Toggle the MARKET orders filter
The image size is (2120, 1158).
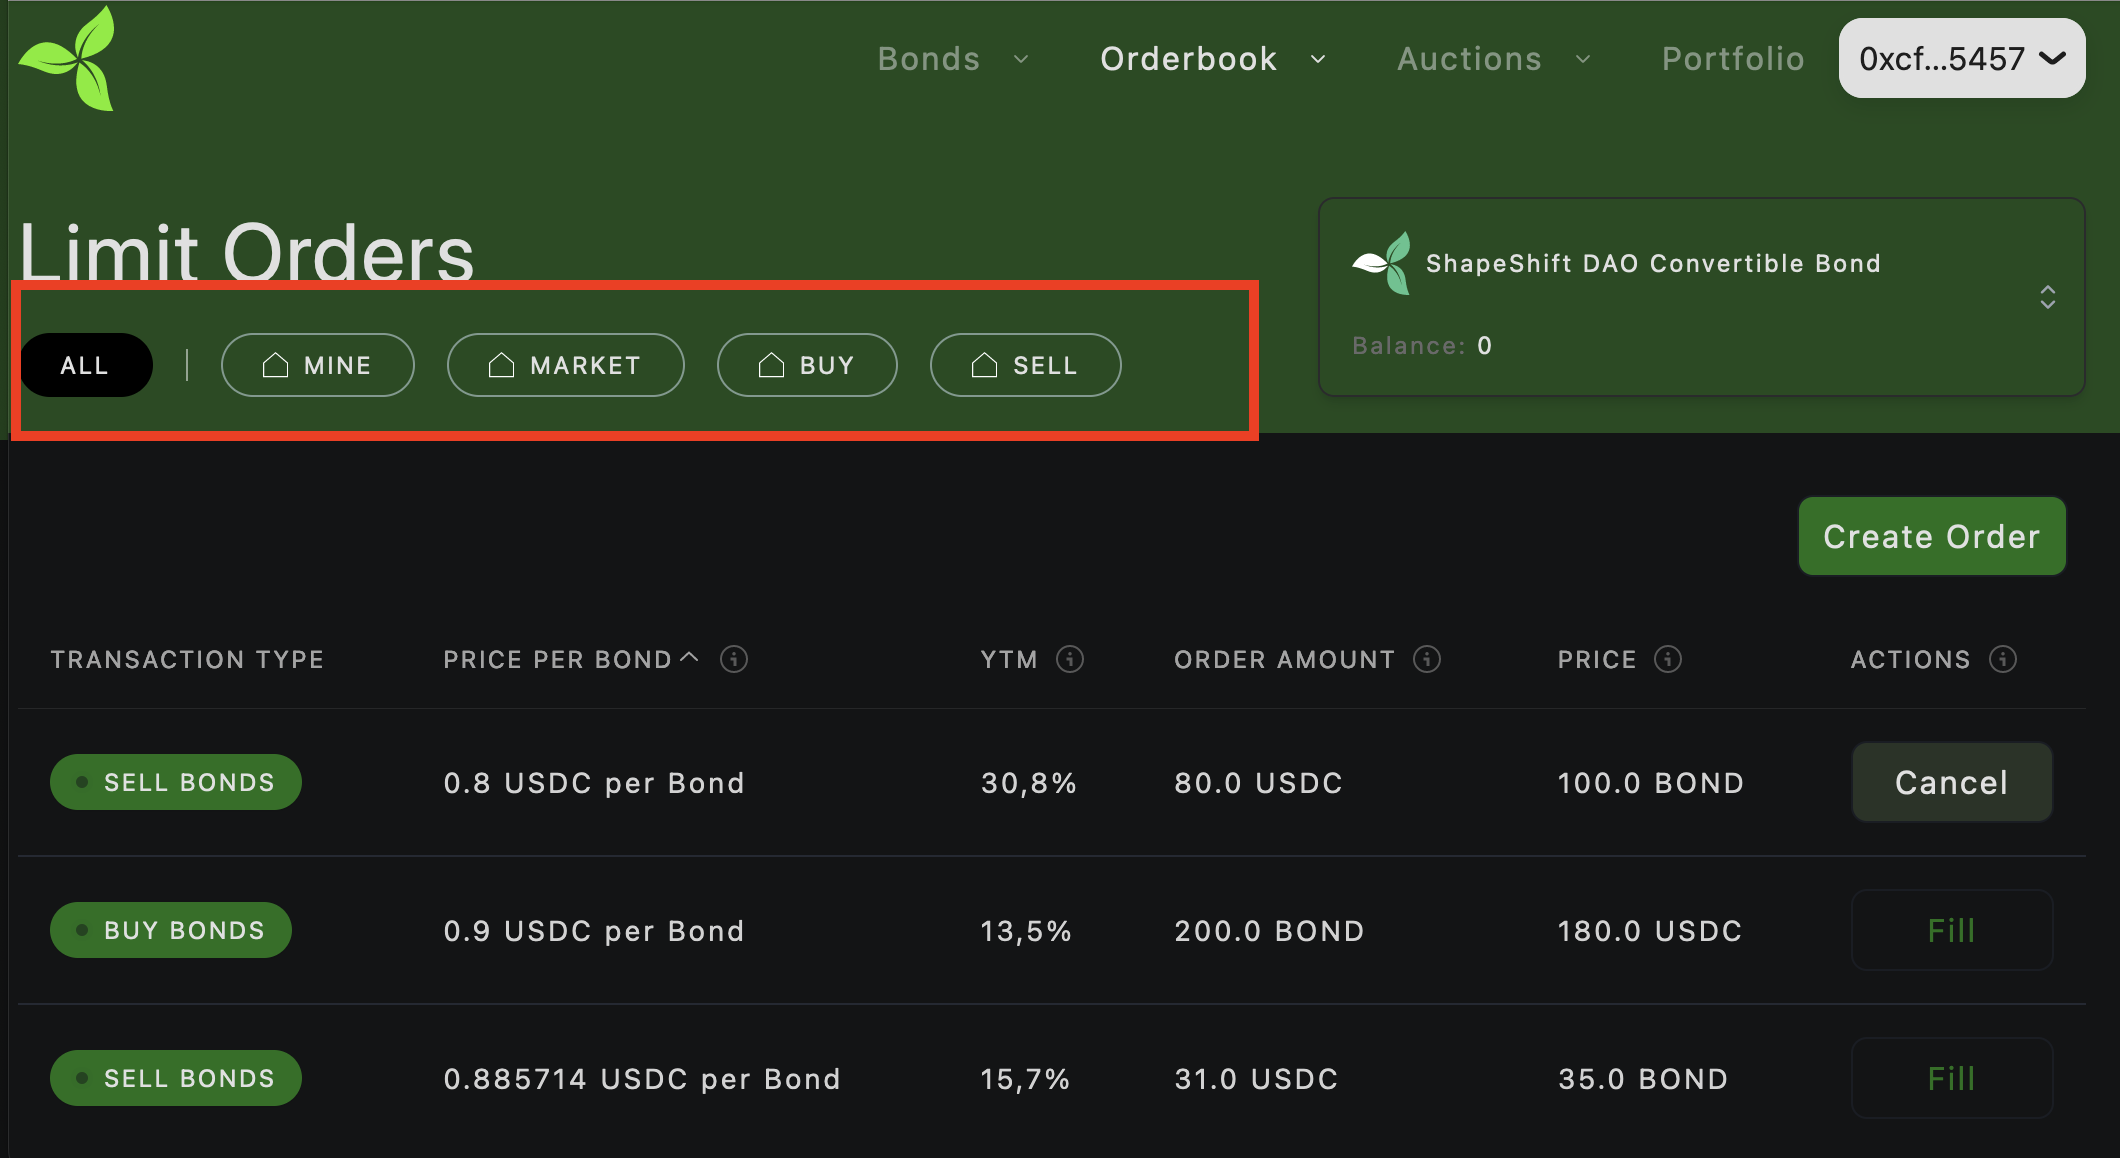pos(565,365)
